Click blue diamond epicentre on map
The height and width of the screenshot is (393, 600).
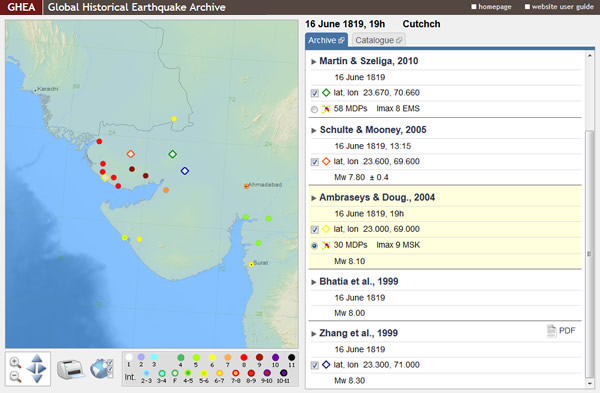click(x=184, y=171)
